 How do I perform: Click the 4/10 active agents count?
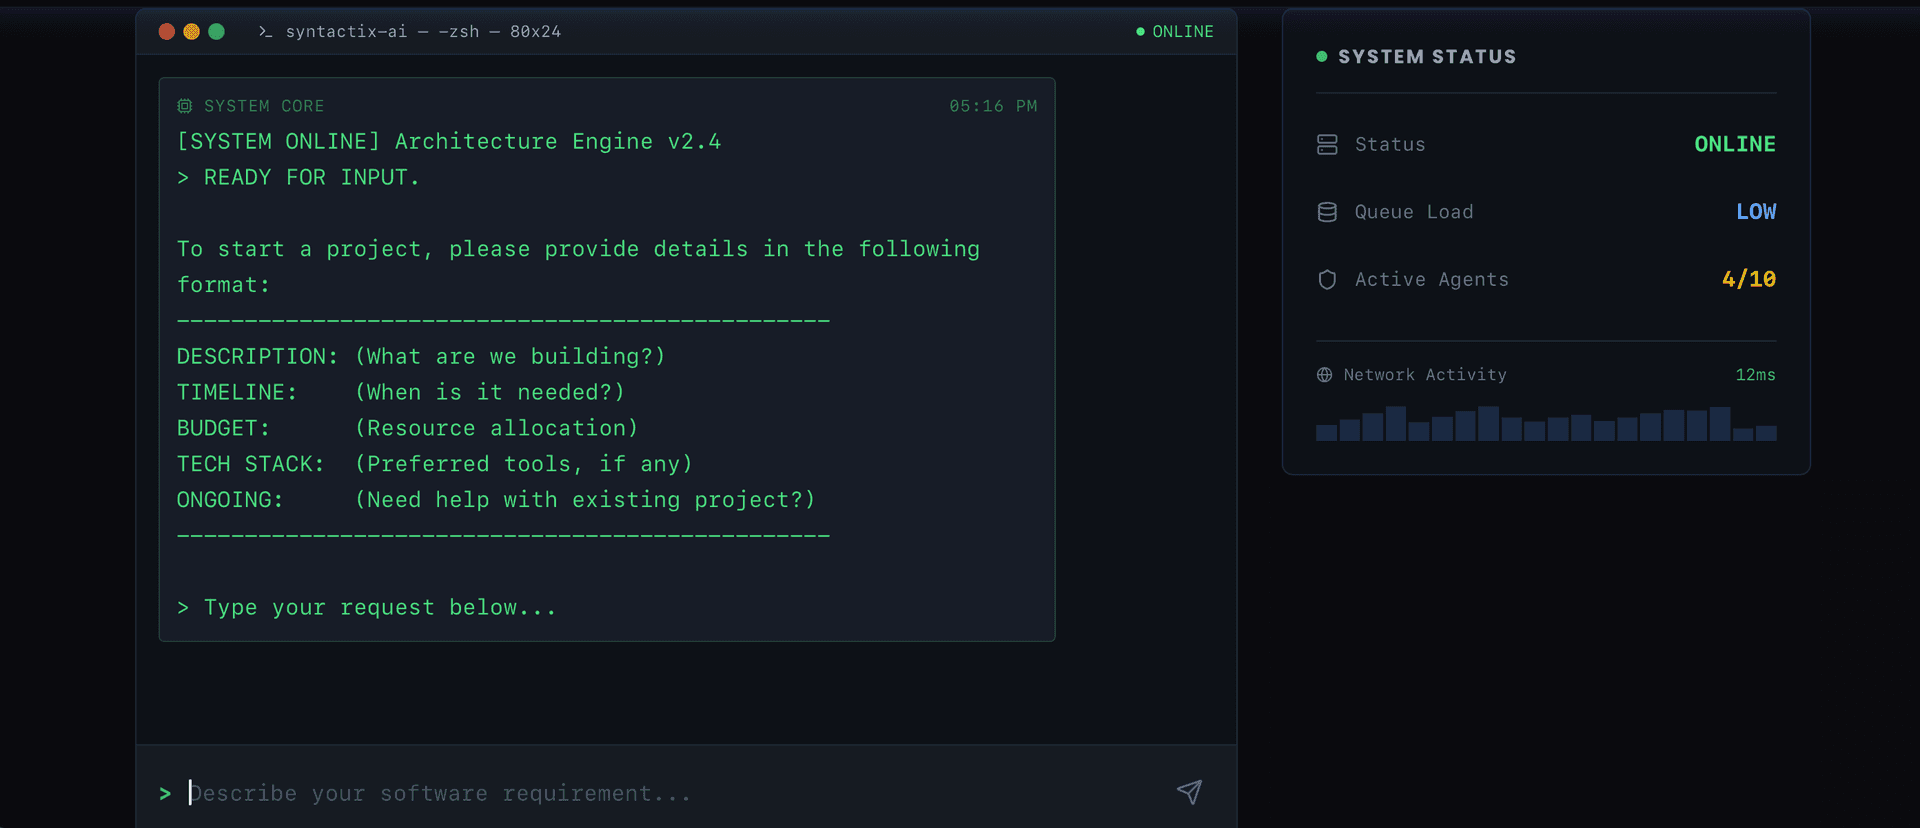tap(1748, 280)
